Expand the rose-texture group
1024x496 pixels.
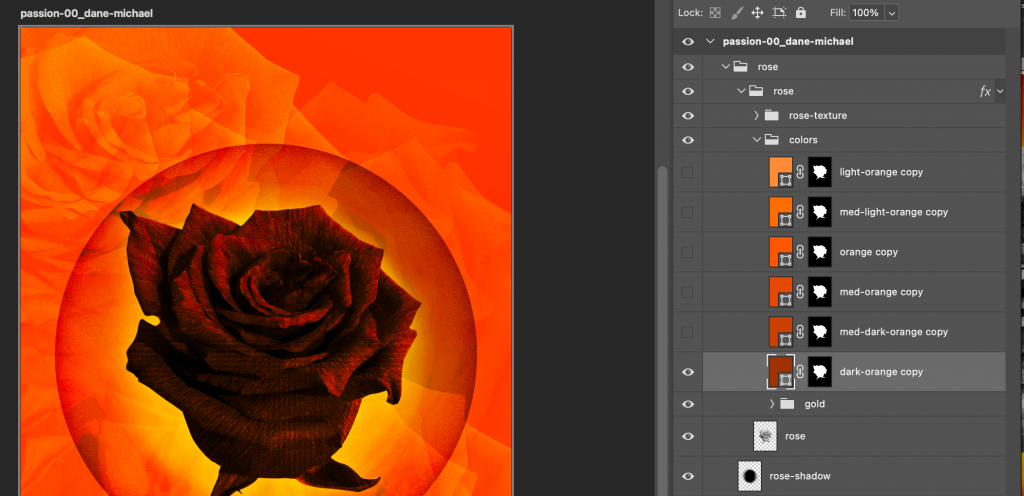pyautogui.click(x=756, y=116)
